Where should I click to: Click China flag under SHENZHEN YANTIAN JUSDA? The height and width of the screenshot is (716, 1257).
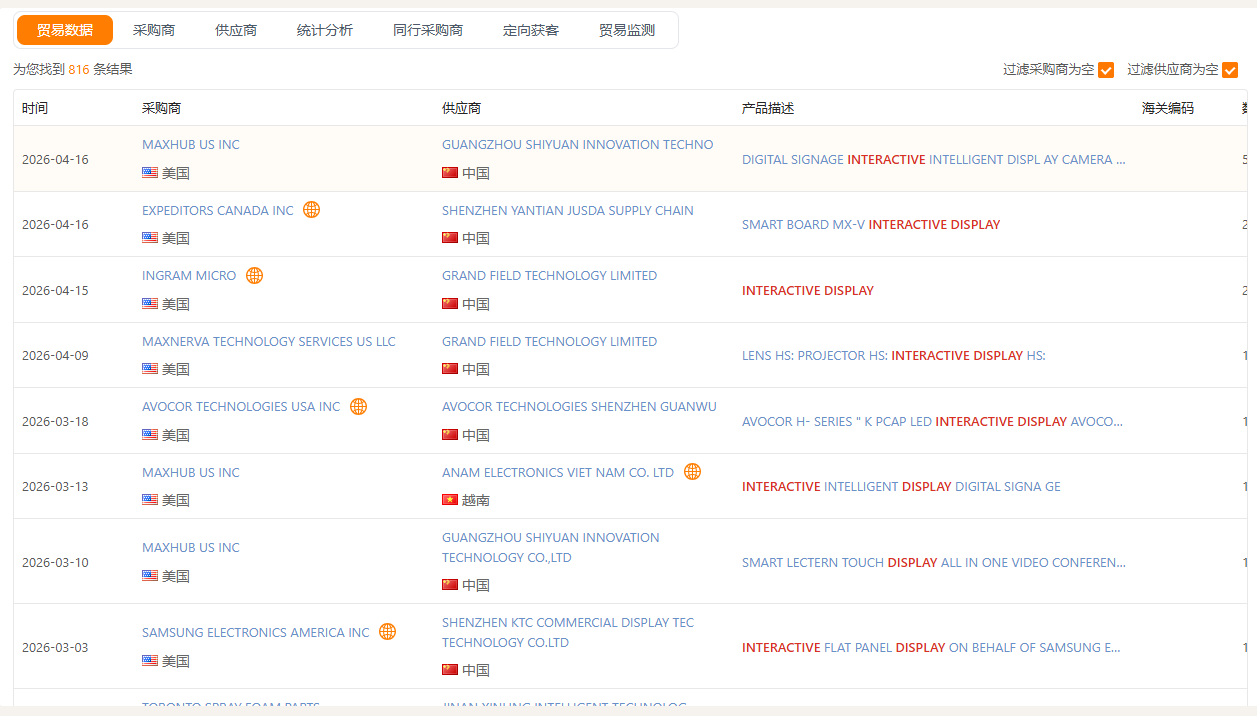(x=450, y=238)
